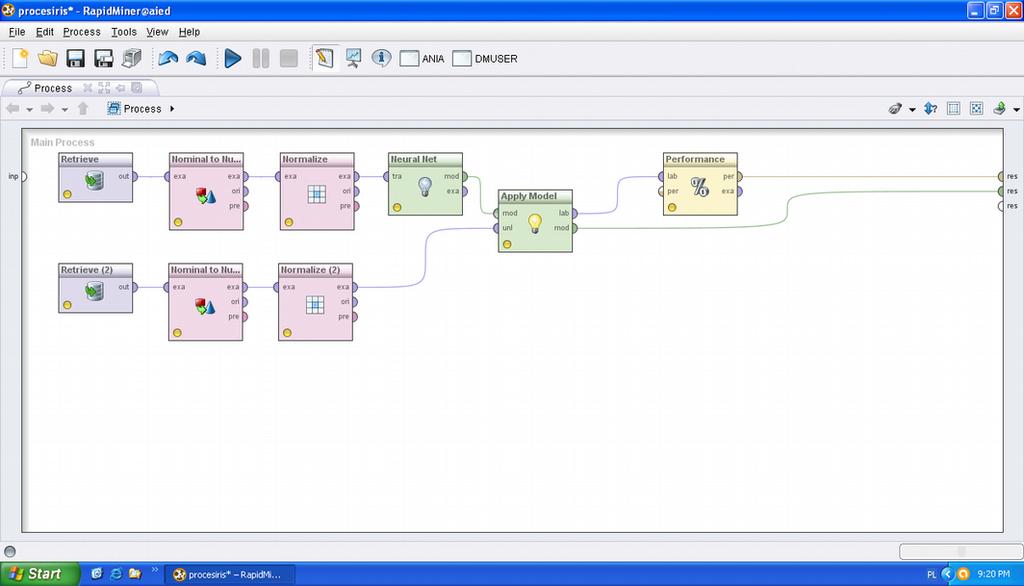The height and width of the screenshot is (586, 1024).
Task: Navigate back with the left arrow in breadcrumb bar
Action: coord(12,108)
